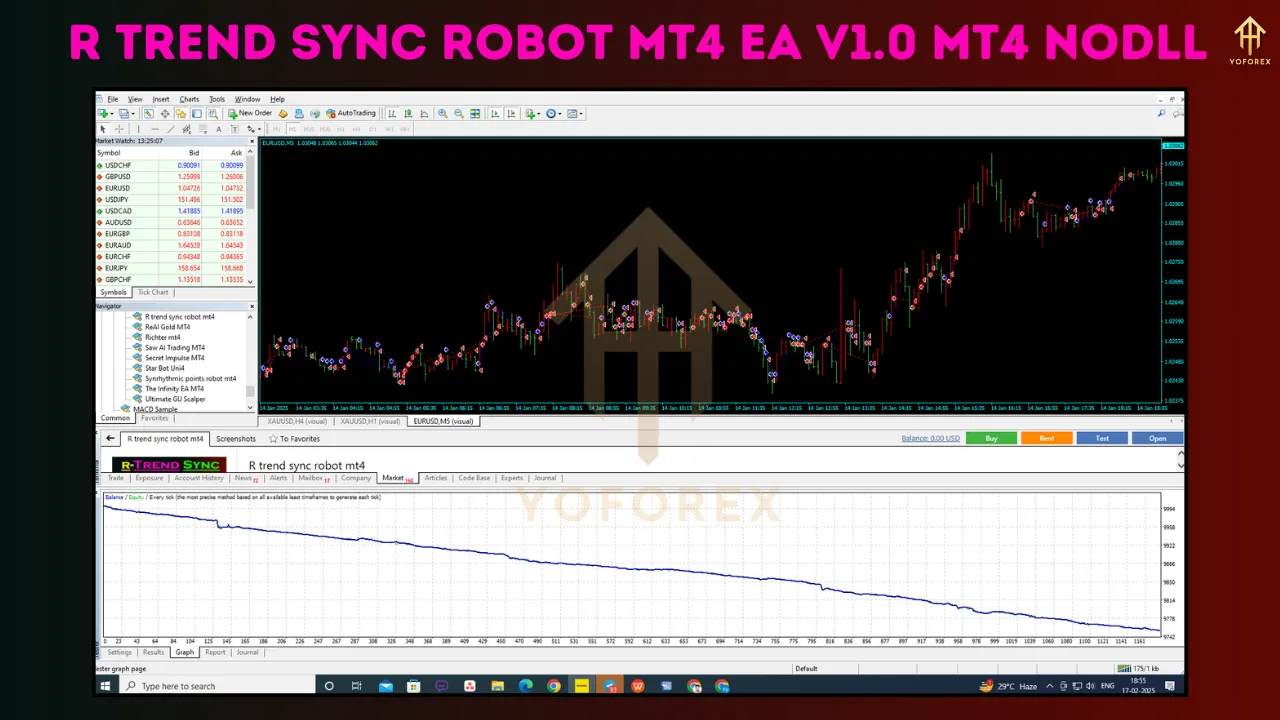The width and height of the screenshot is (1280, 720).
Task: Open the Indicators list dropdown
Action: point(533,113)
